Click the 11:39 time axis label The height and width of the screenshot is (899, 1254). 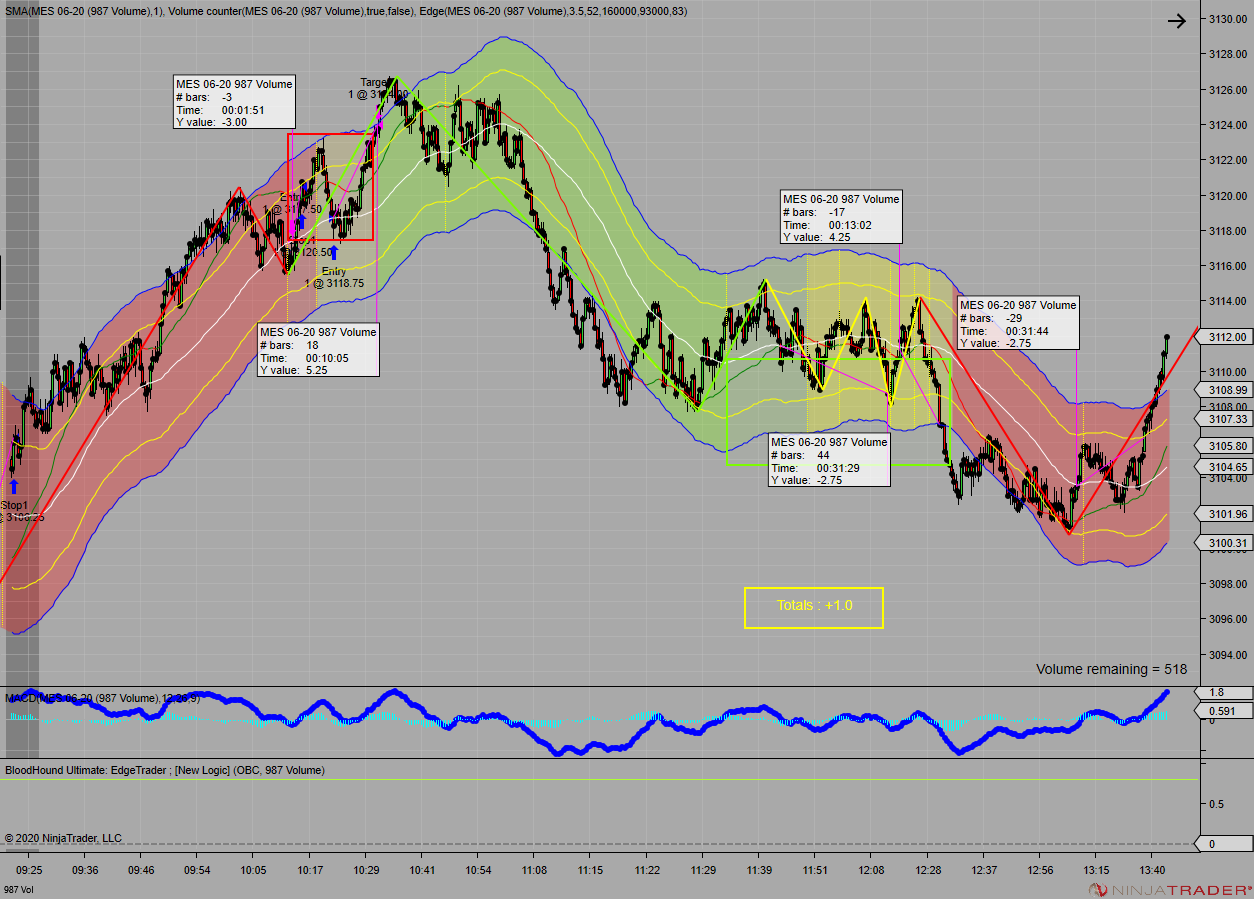[759, 870]
